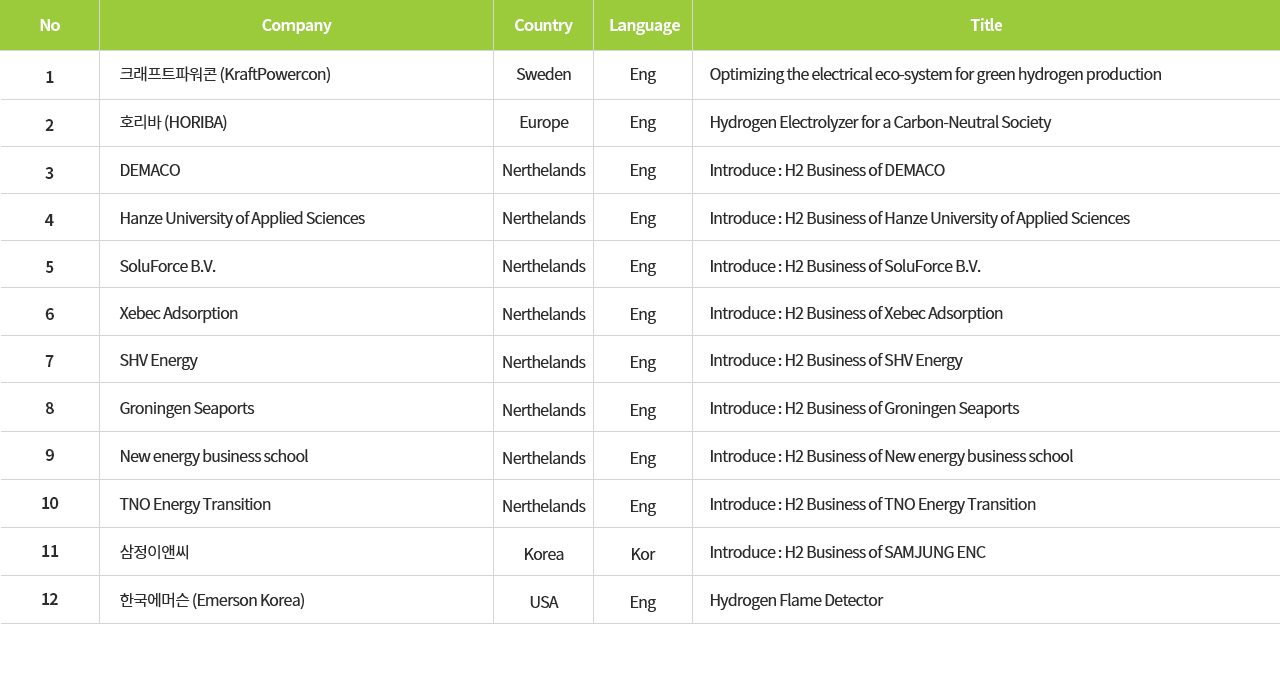
Task: Open 'H2 Business of SHV Energy' title
Action: 836,360
